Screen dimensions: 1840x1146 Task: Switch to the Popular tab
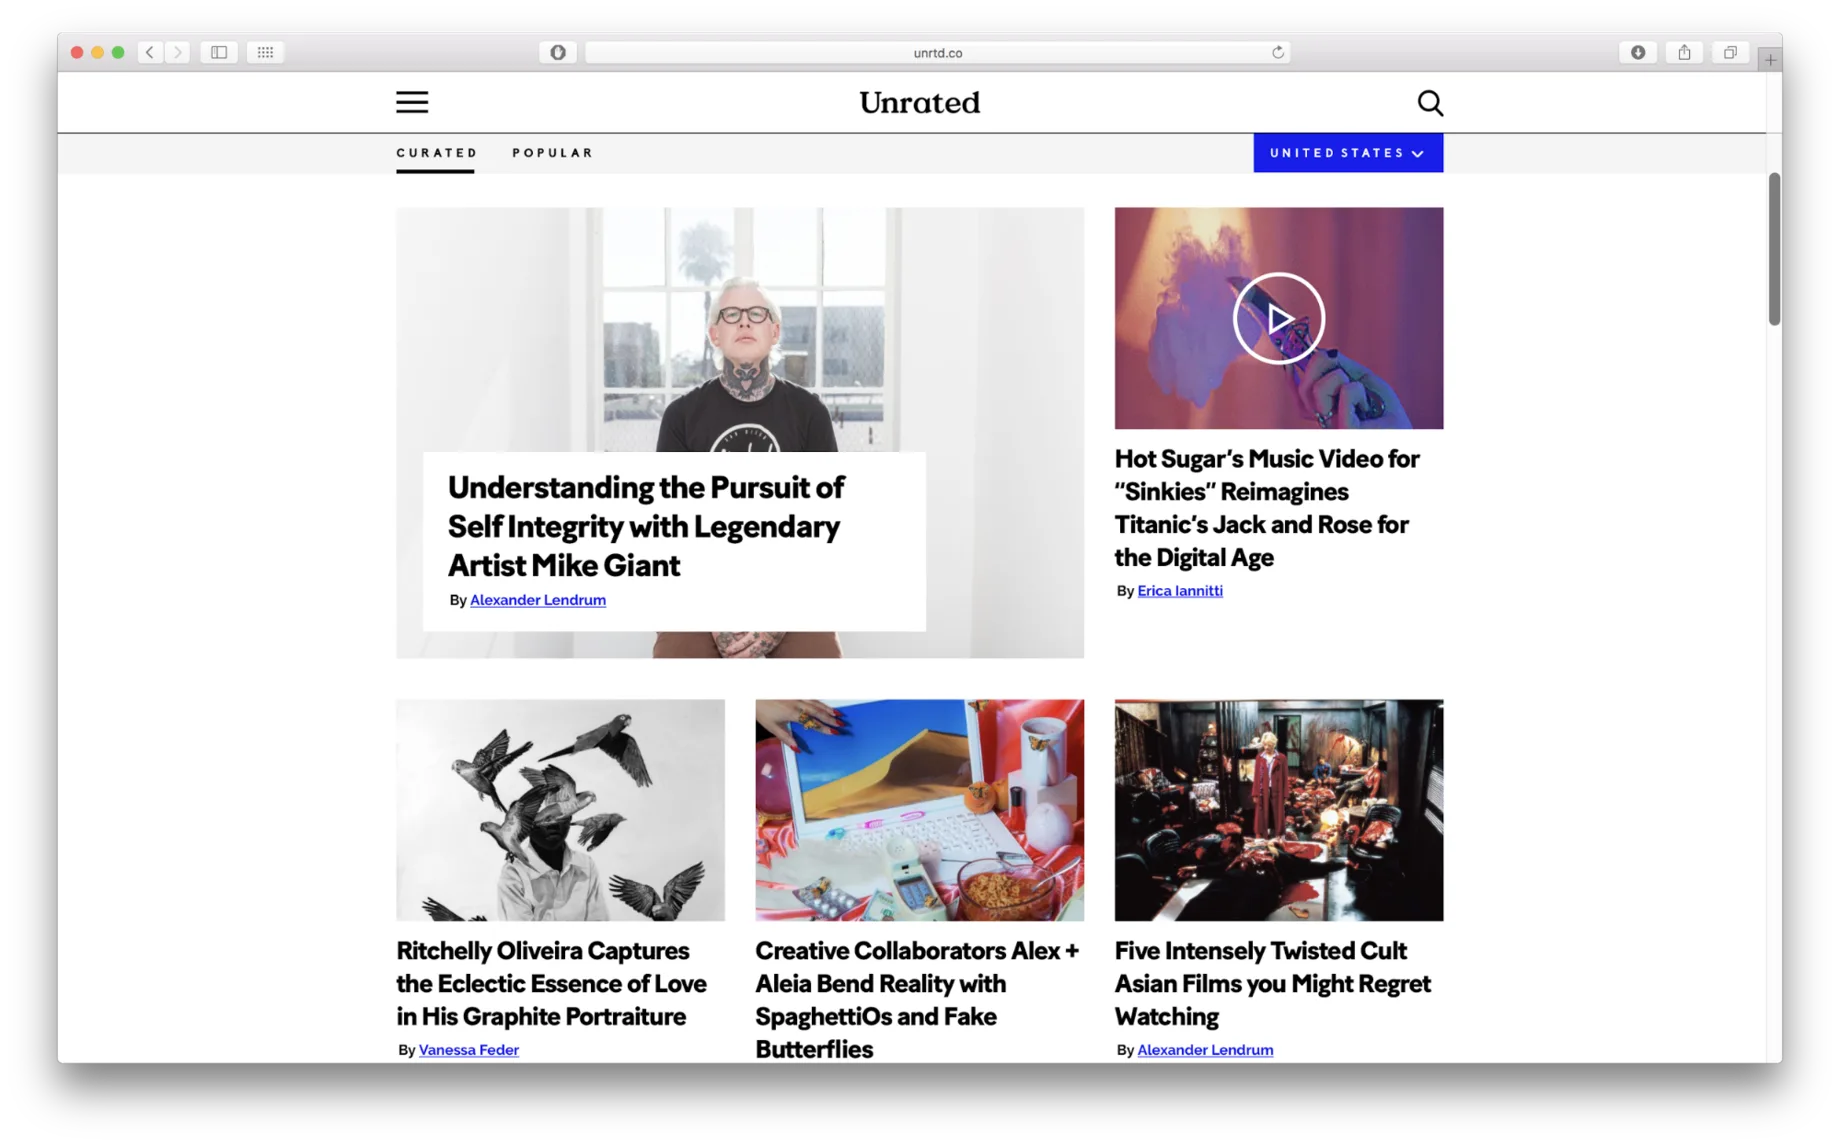[552, 153]
